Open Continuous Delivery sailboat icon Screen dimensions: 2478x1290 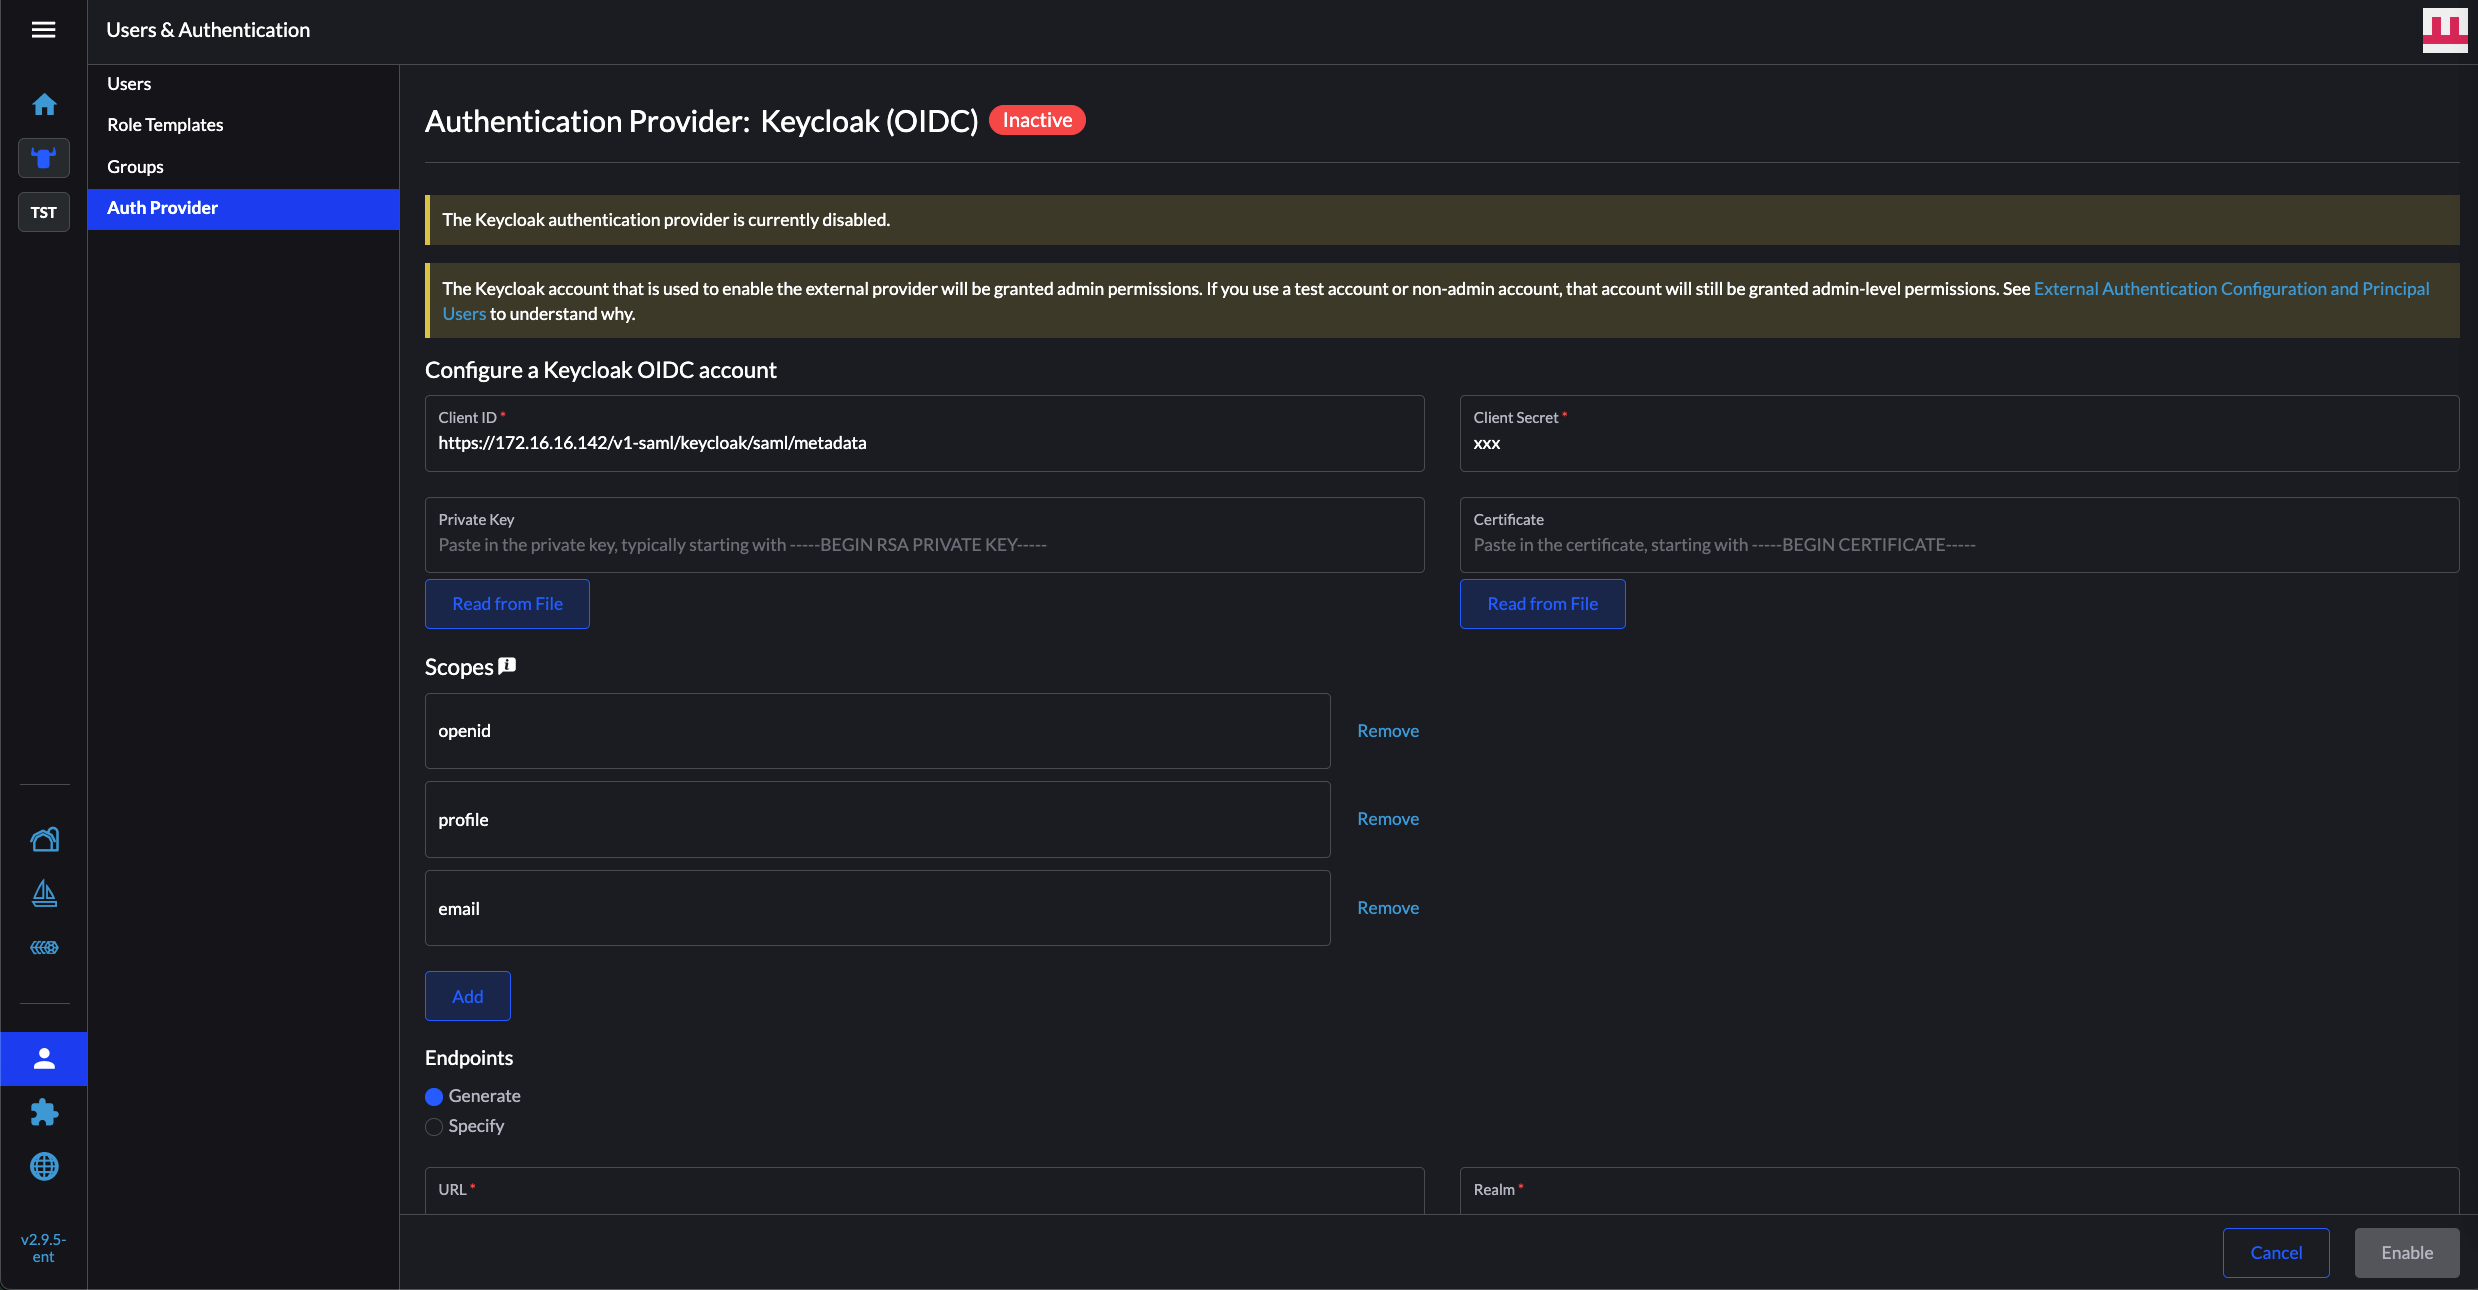click(44, 893)
